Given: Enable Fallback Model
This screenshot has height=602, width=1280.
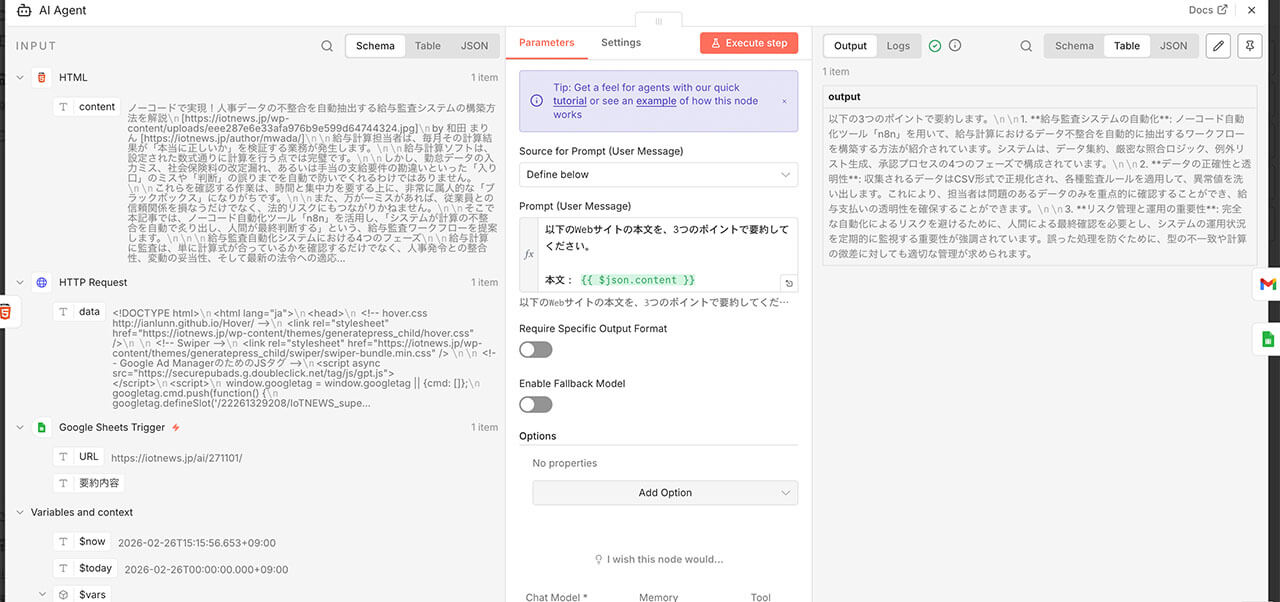Looking at the screenshot, I should (535, 404).
